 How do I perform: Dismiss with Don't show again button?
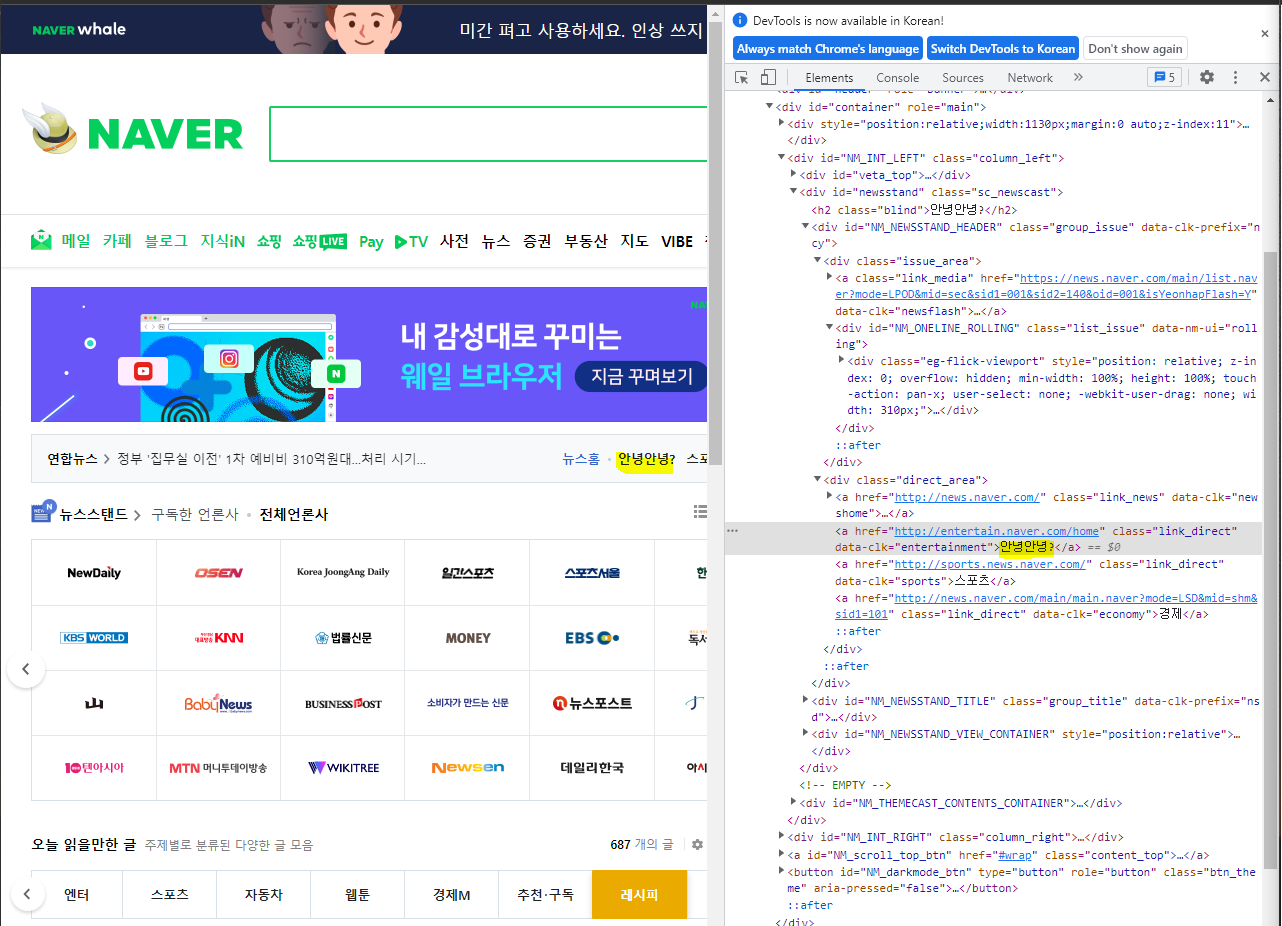click(x=1135, y=48)
